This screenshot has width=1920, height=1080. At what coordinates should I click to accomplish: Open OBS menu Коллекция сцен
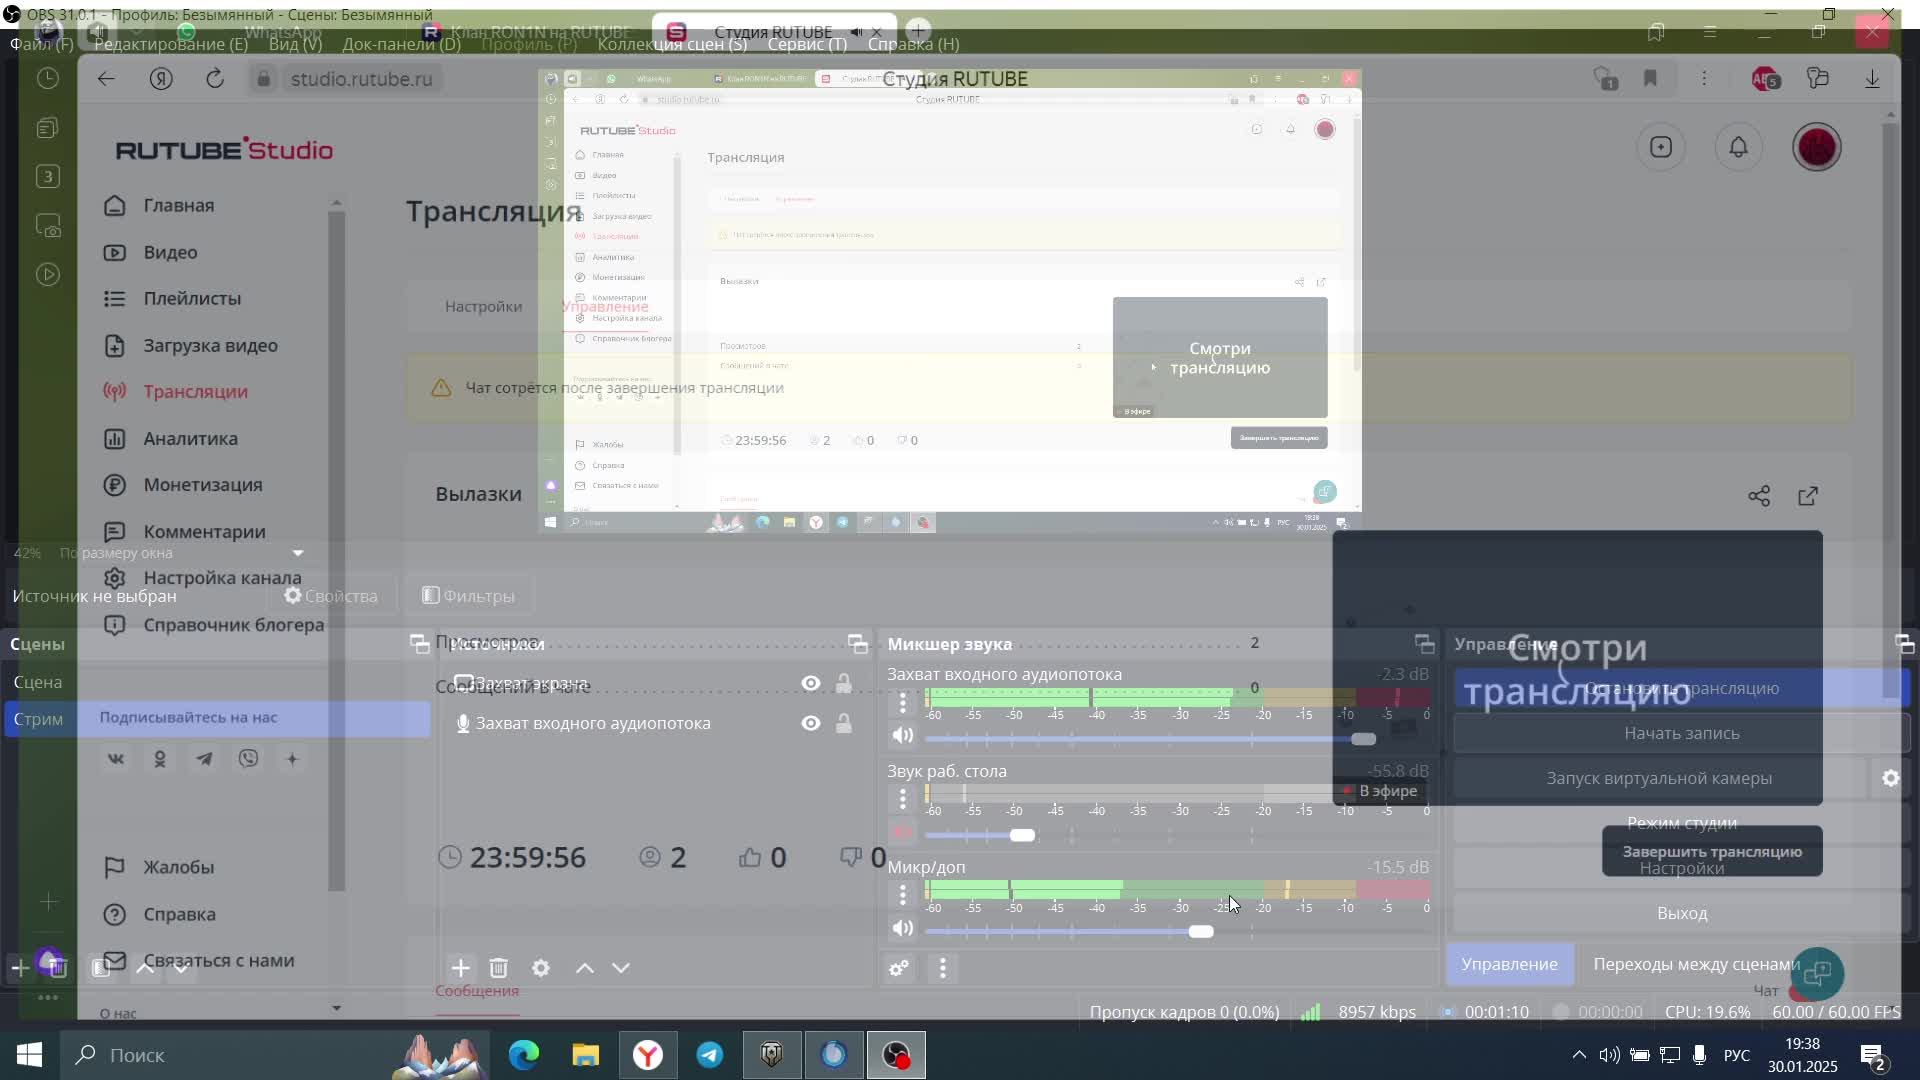(x=672, y=44)
